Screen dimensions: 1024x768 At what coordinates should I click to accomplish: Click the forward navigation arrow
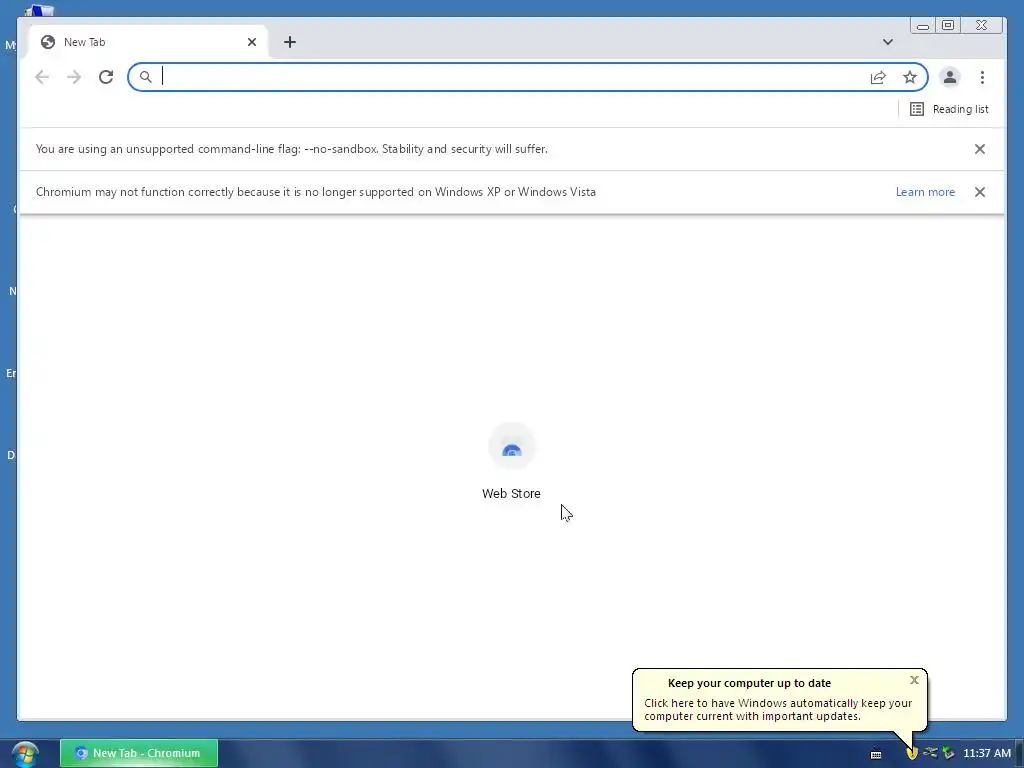[x=74, y=77]
